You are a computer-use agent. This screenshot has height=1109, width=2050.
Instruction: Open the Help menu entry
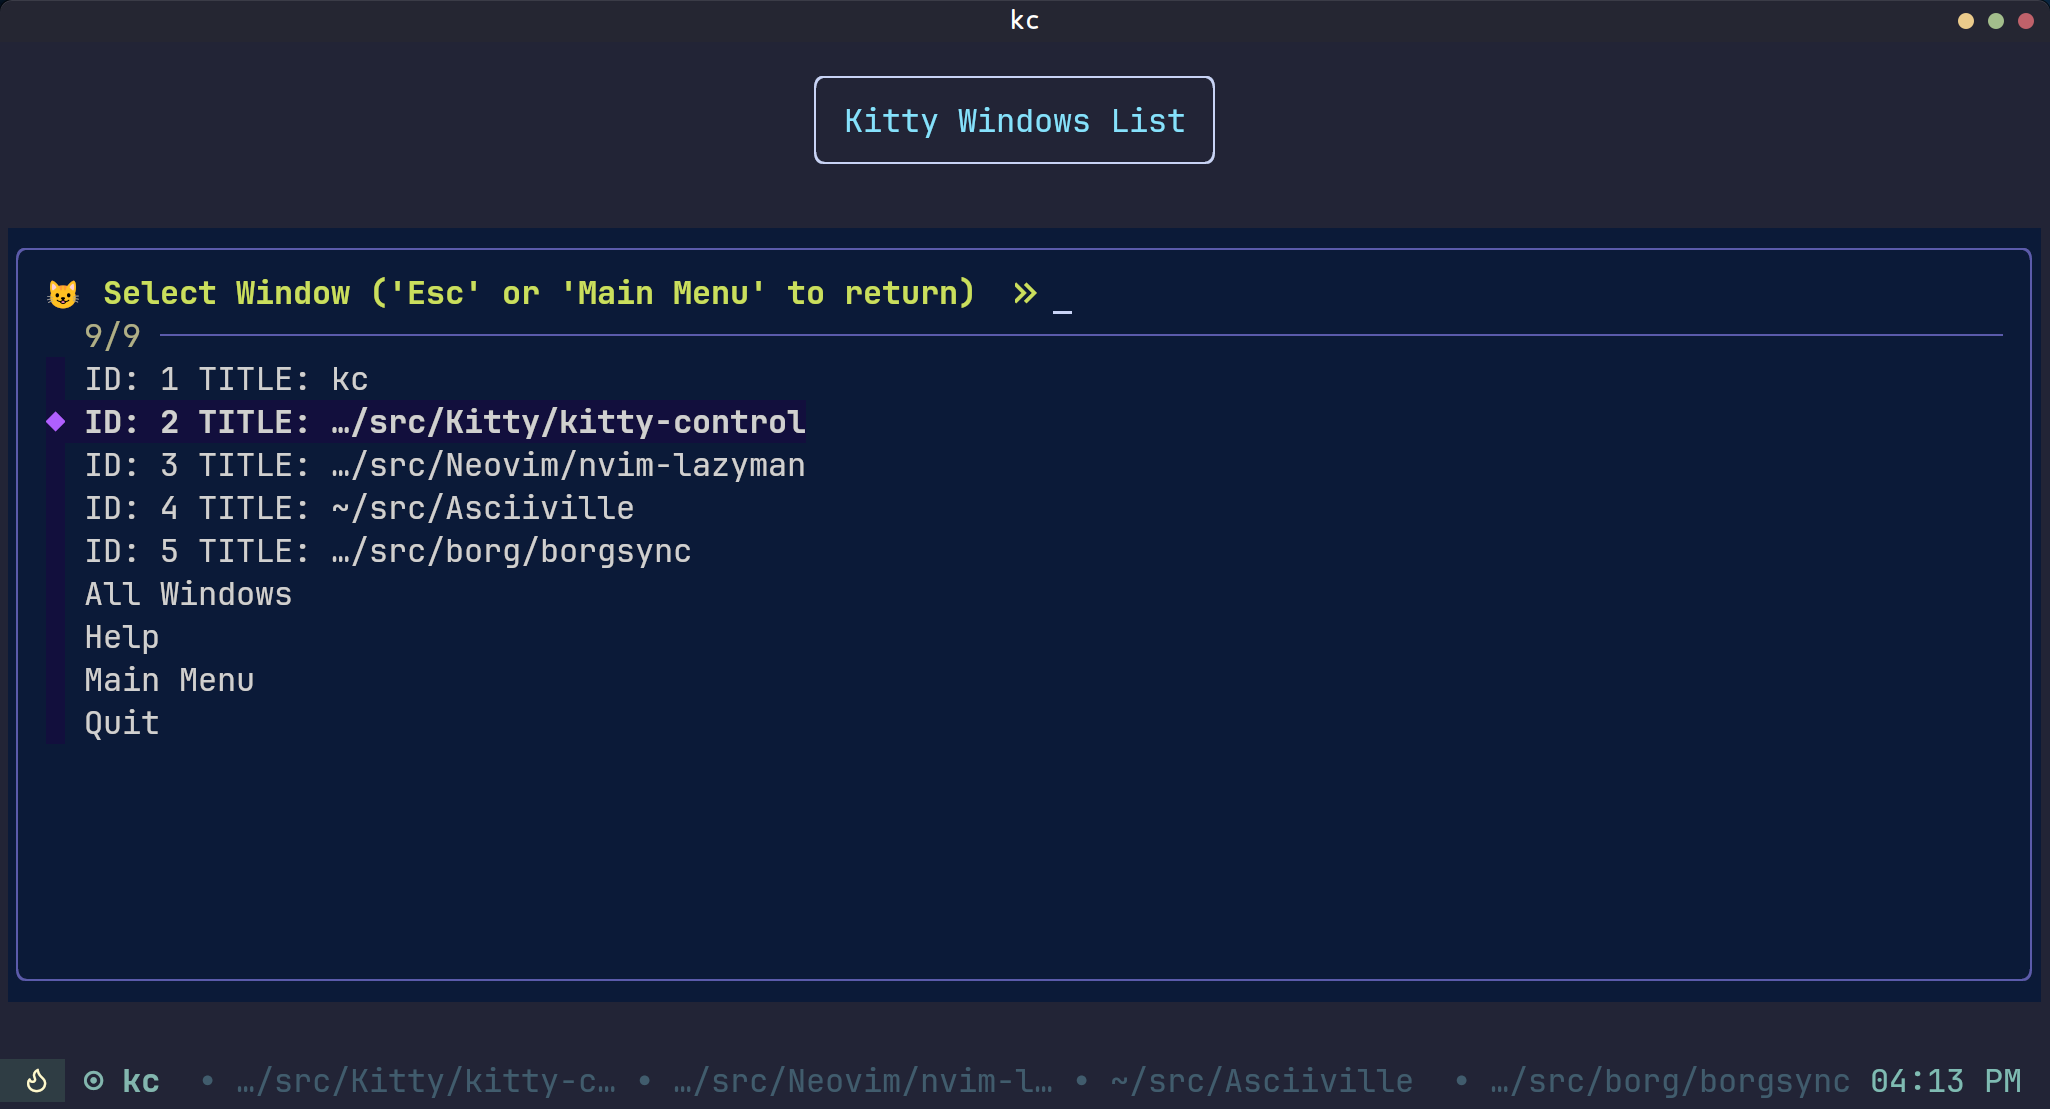[122, 637]
